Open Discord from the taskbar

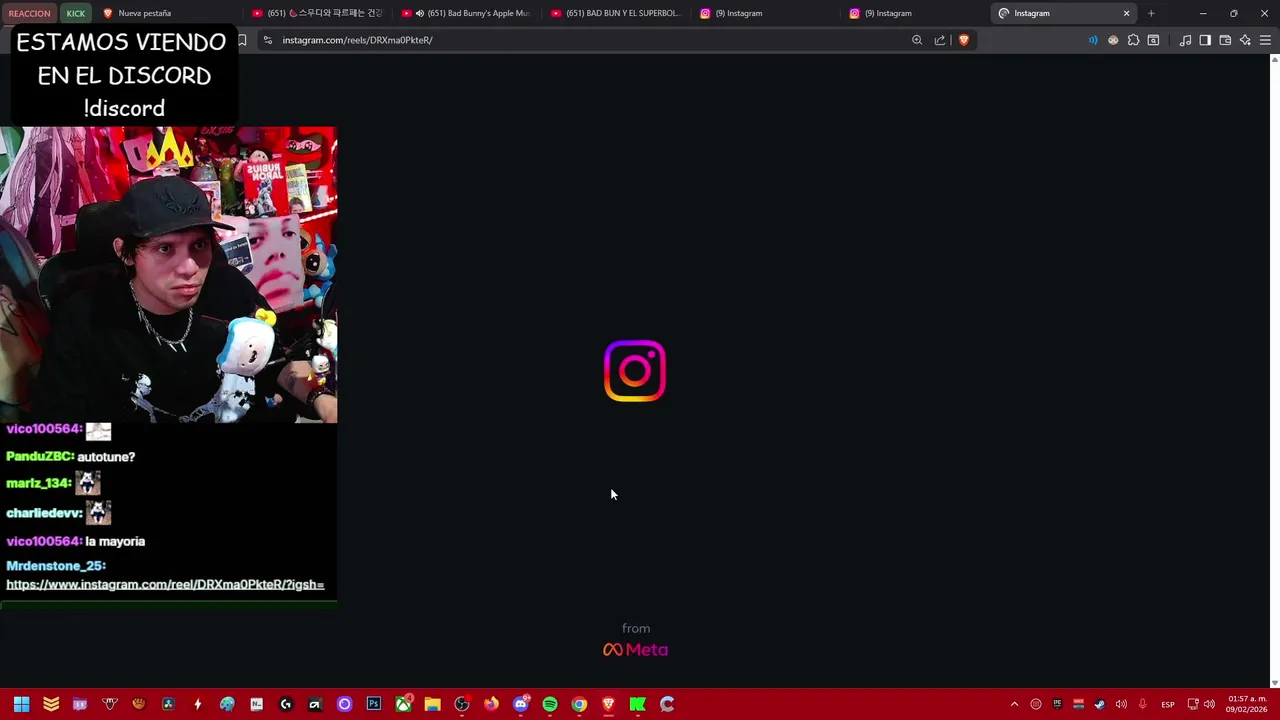pyautogui.click(x=520, y=704)
